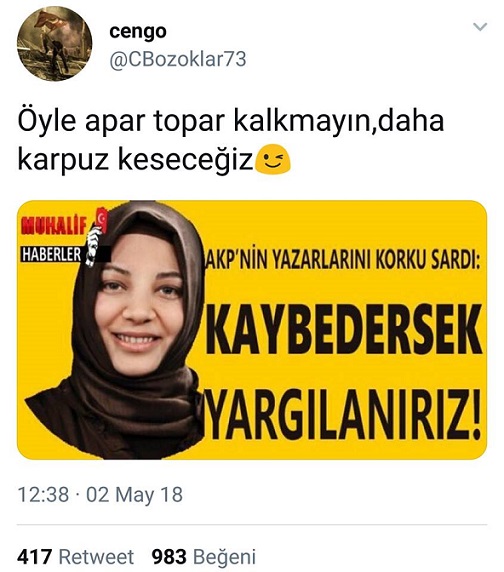View the 417 Retweet list
Image resolution: width=504 pixels, height=572 pixels.
[x=75, y=557]
